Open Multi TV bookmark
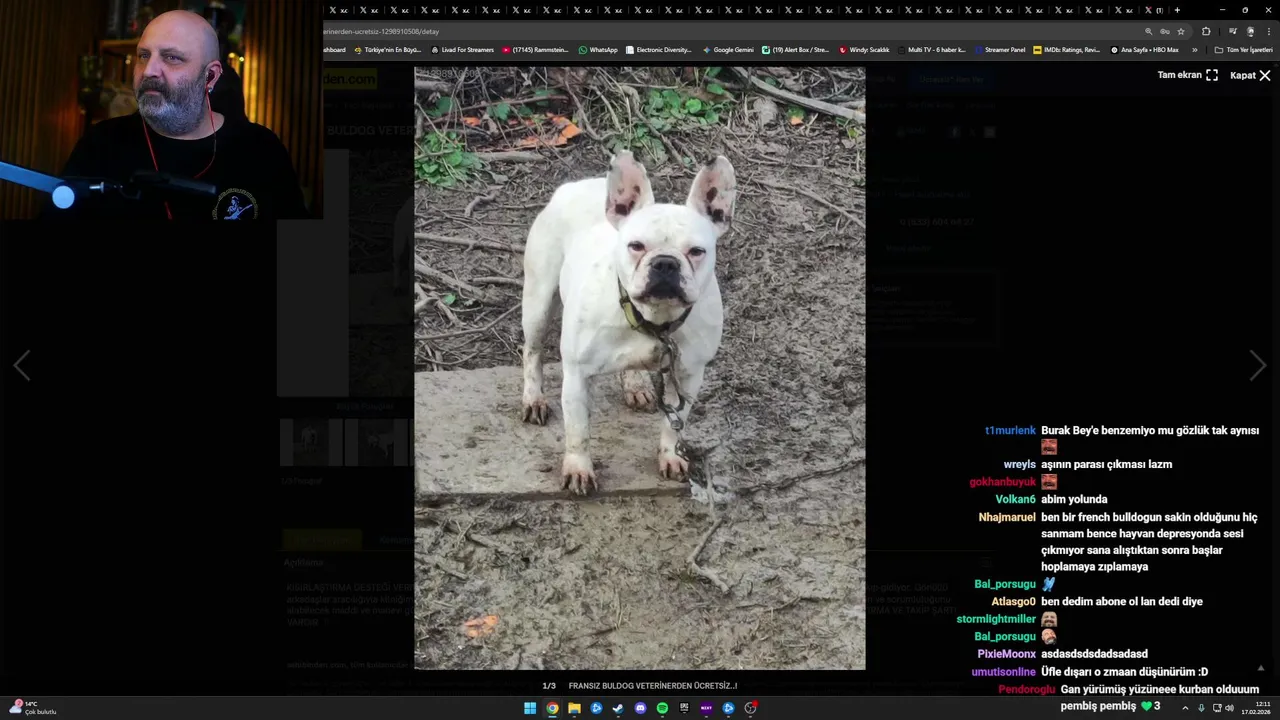Screen dimensions: 1280x720 pos(931,49)
